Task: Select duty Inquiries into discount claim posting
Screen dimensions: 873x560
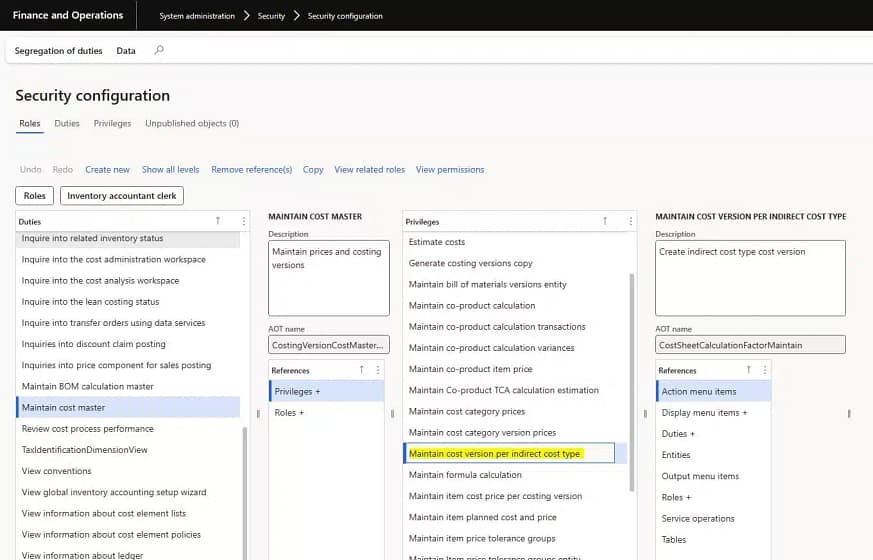Action: pyautogui.click(x=128, y=344)
